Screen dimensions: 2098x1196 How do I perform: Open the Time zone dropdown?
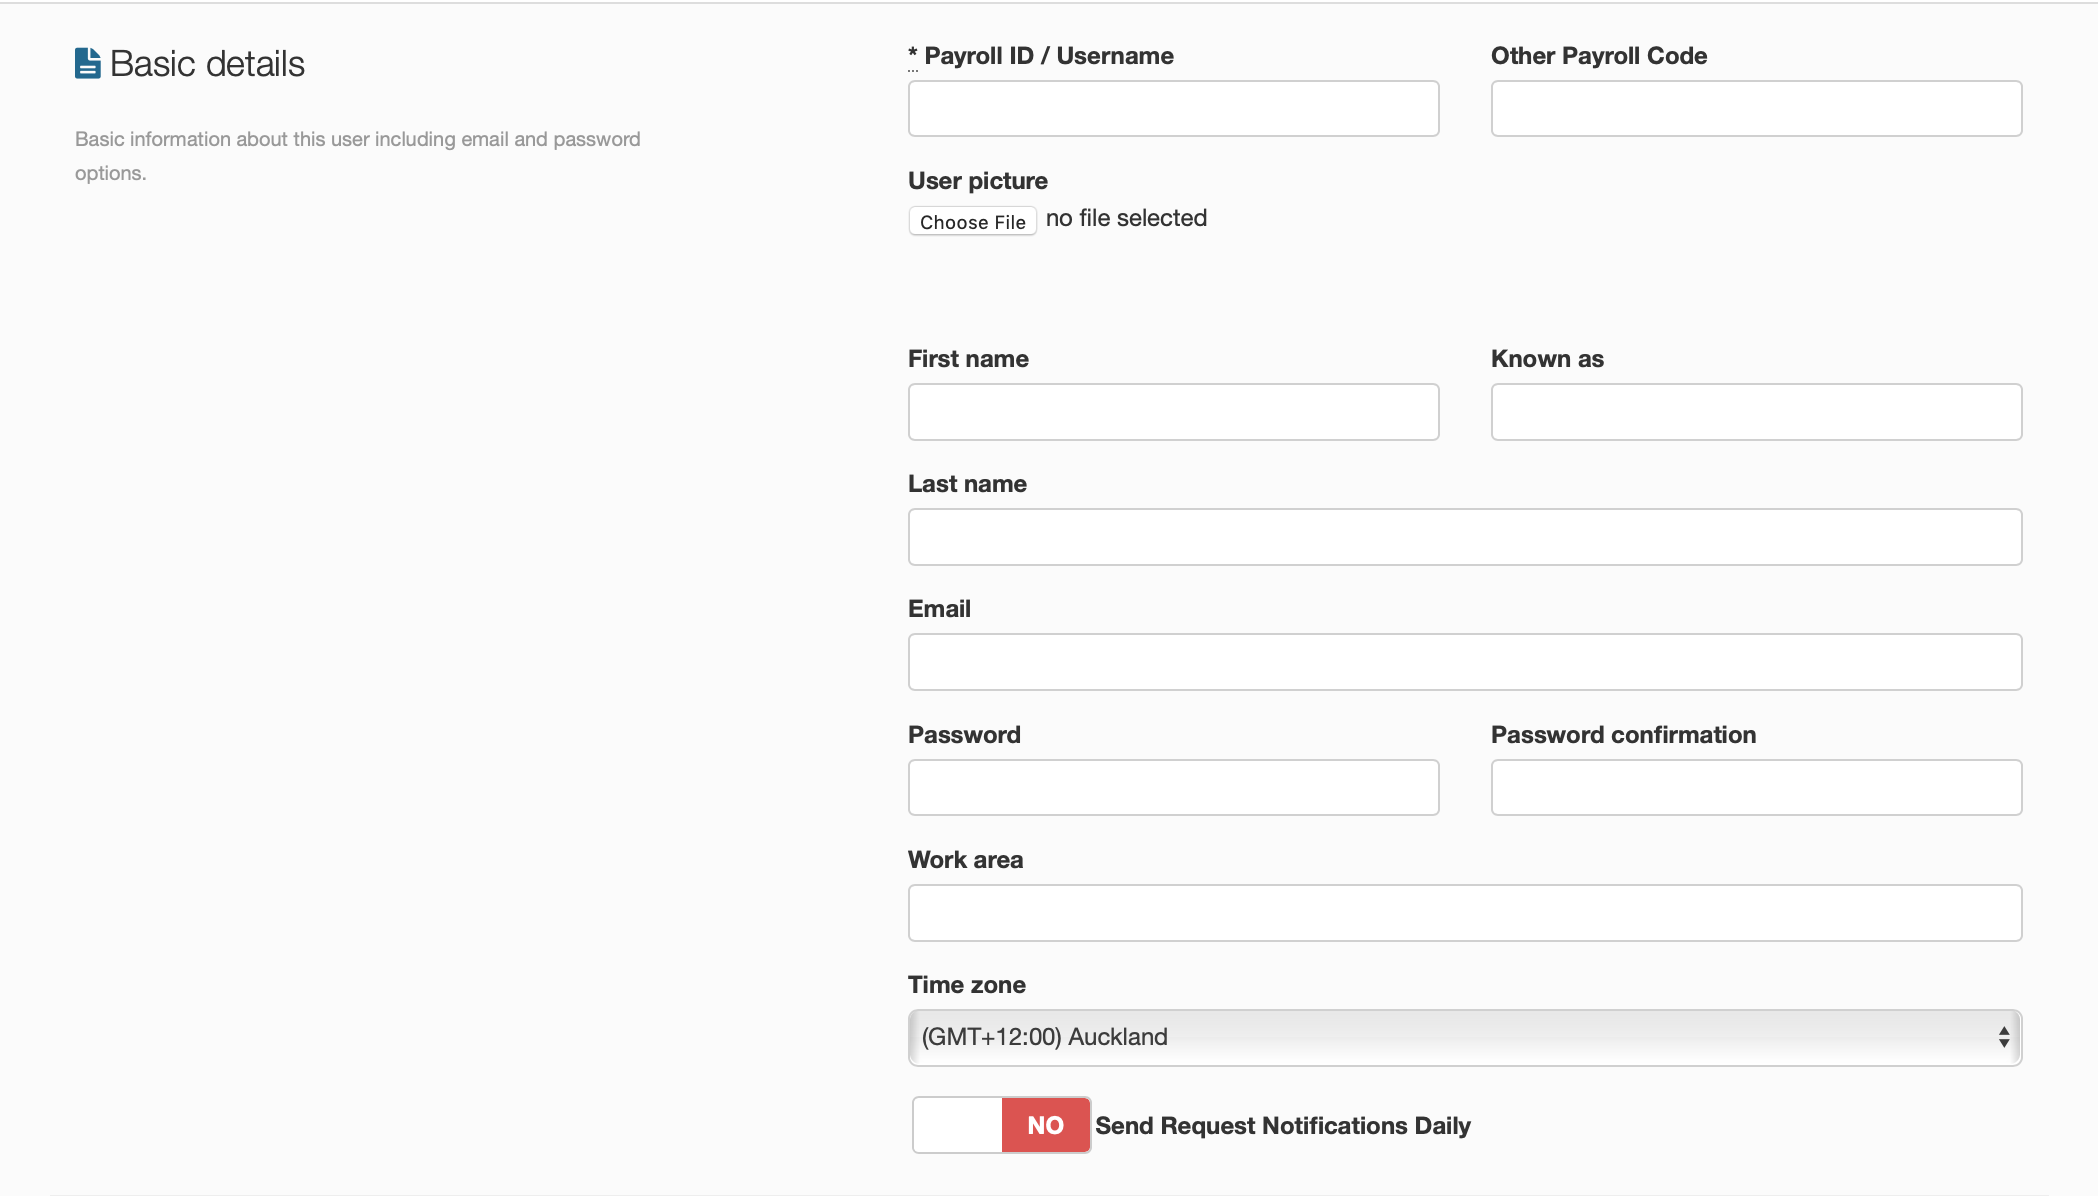1463,1037
